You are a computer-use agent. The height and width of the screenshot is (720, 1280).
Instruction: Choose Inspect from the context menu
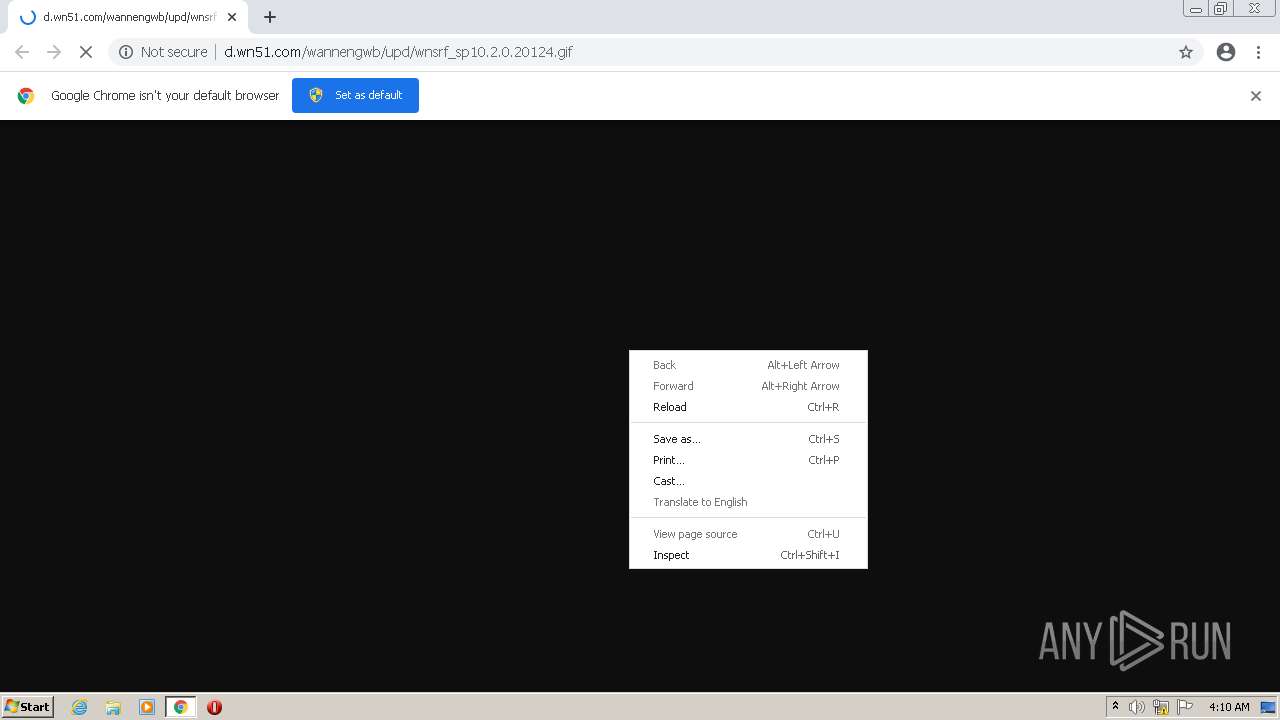coord(748,555)
